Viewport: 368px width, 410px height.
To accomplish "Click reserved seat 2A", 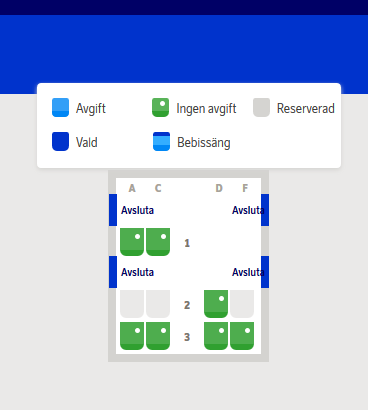I will [x=132, y=304].
